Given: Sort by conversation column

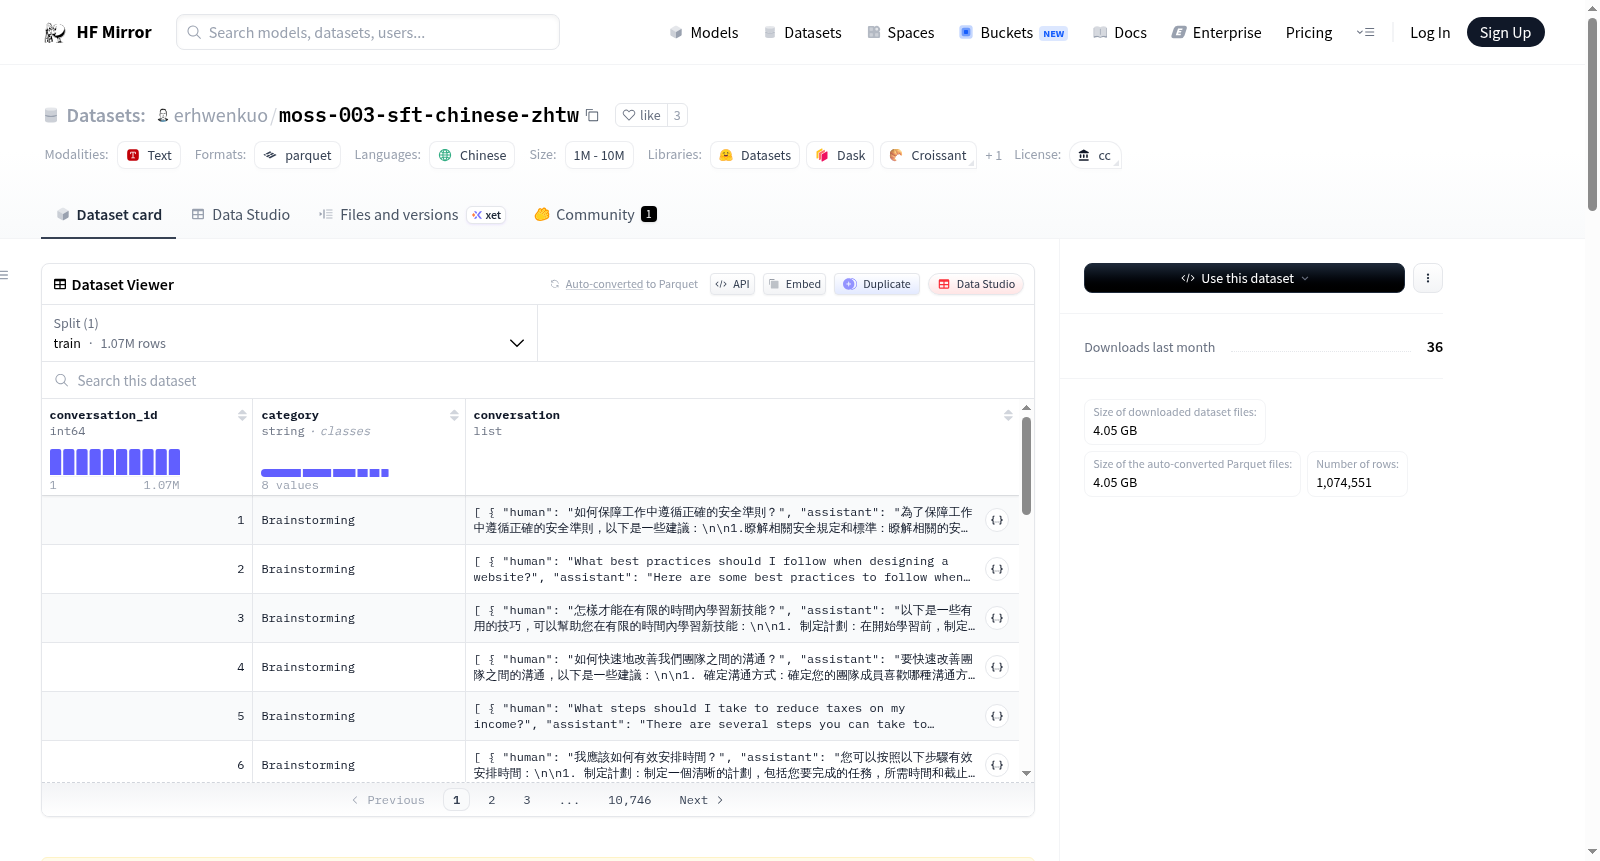Looking at the screenshot, I should (x=1008, y=415).
